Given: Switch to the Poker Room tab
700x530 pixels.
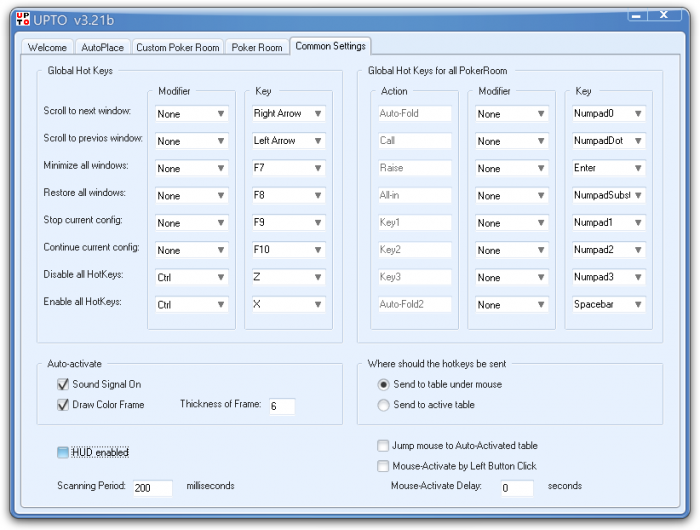Looking at the screenshot, I should (257, 47).
